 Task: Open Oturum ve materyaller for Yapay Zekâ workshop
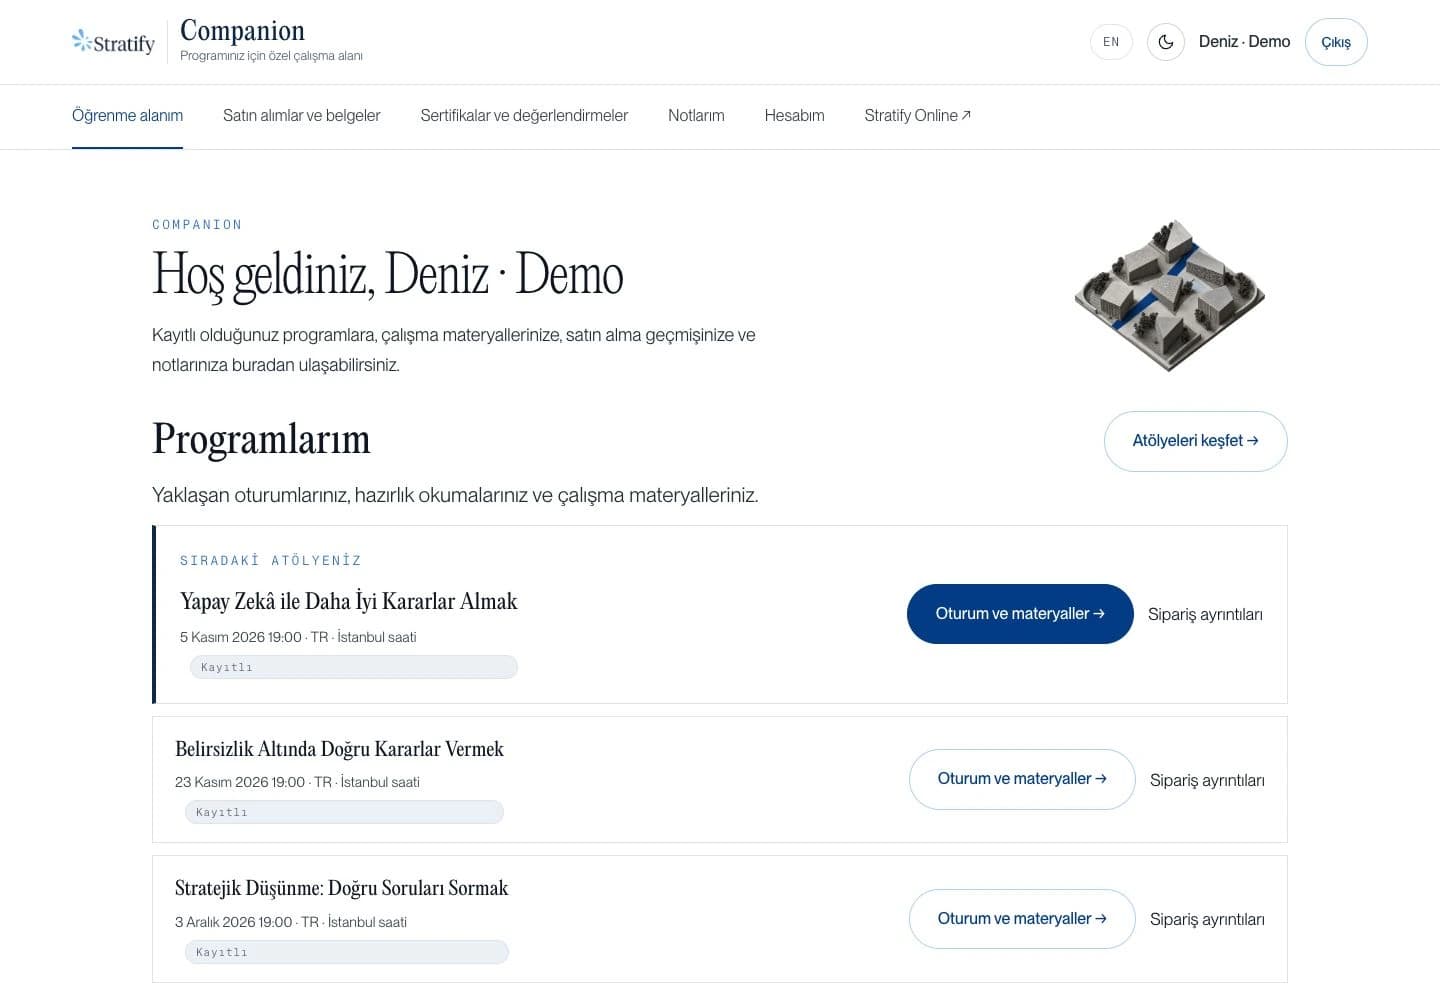(1020, 614)
